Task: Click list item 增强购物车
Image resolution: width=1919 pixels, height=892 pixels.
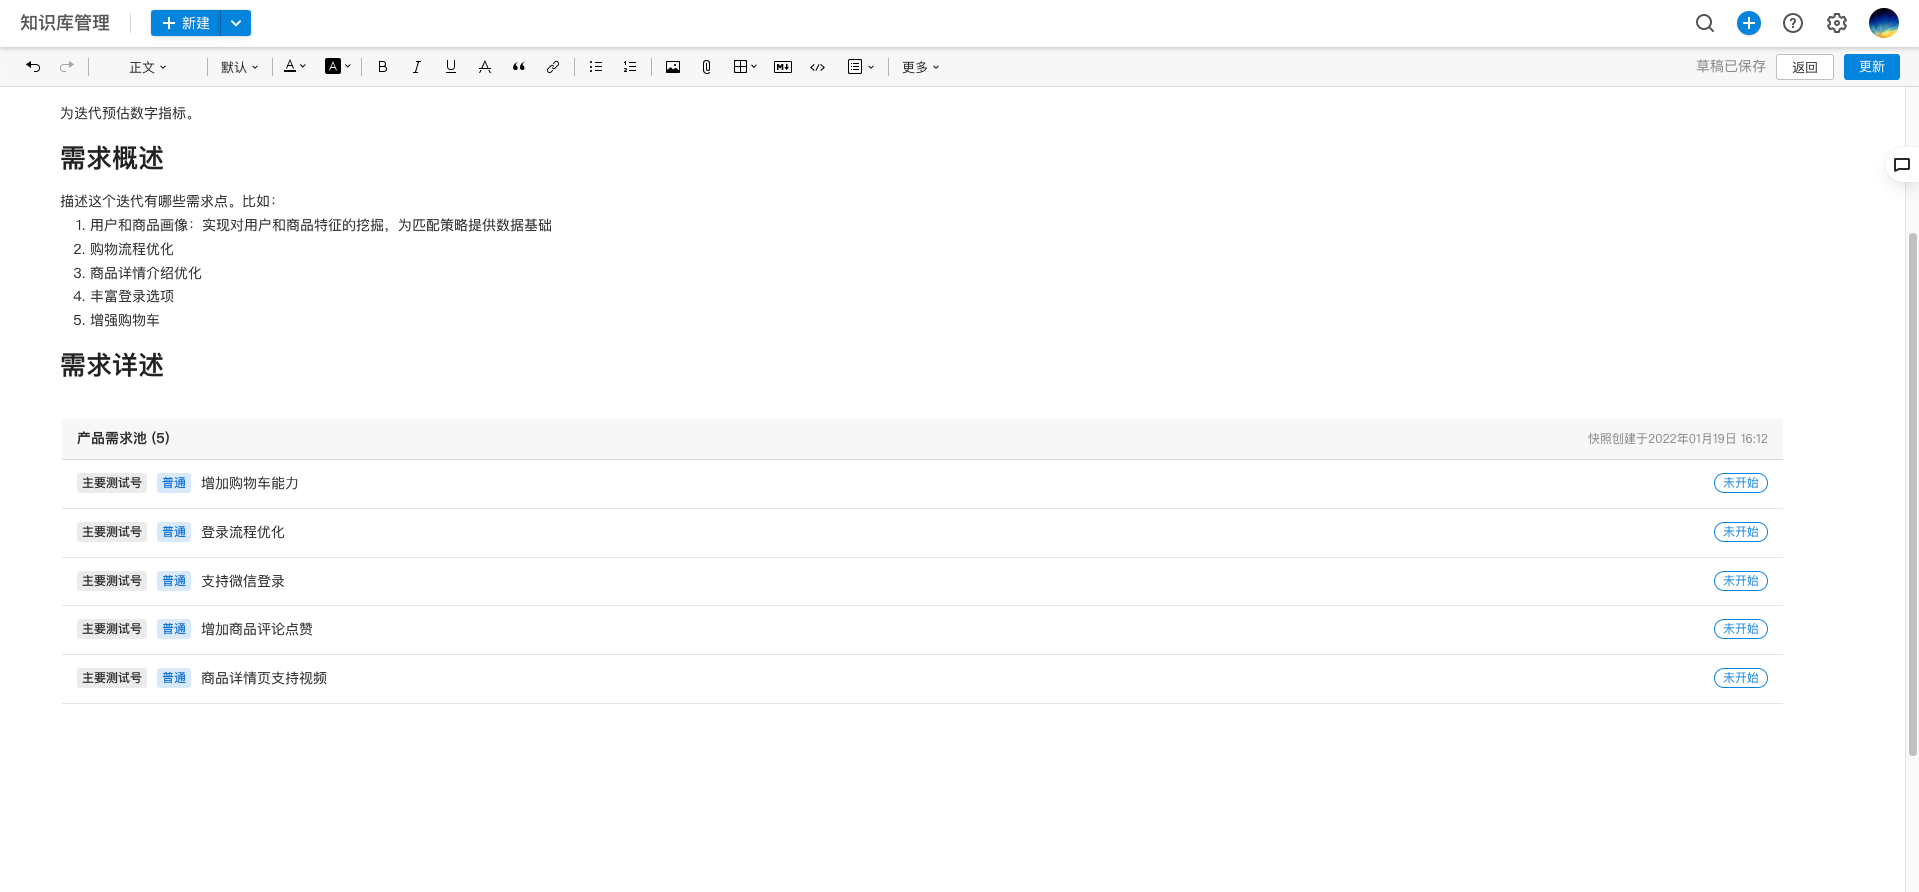Action: 125,320
